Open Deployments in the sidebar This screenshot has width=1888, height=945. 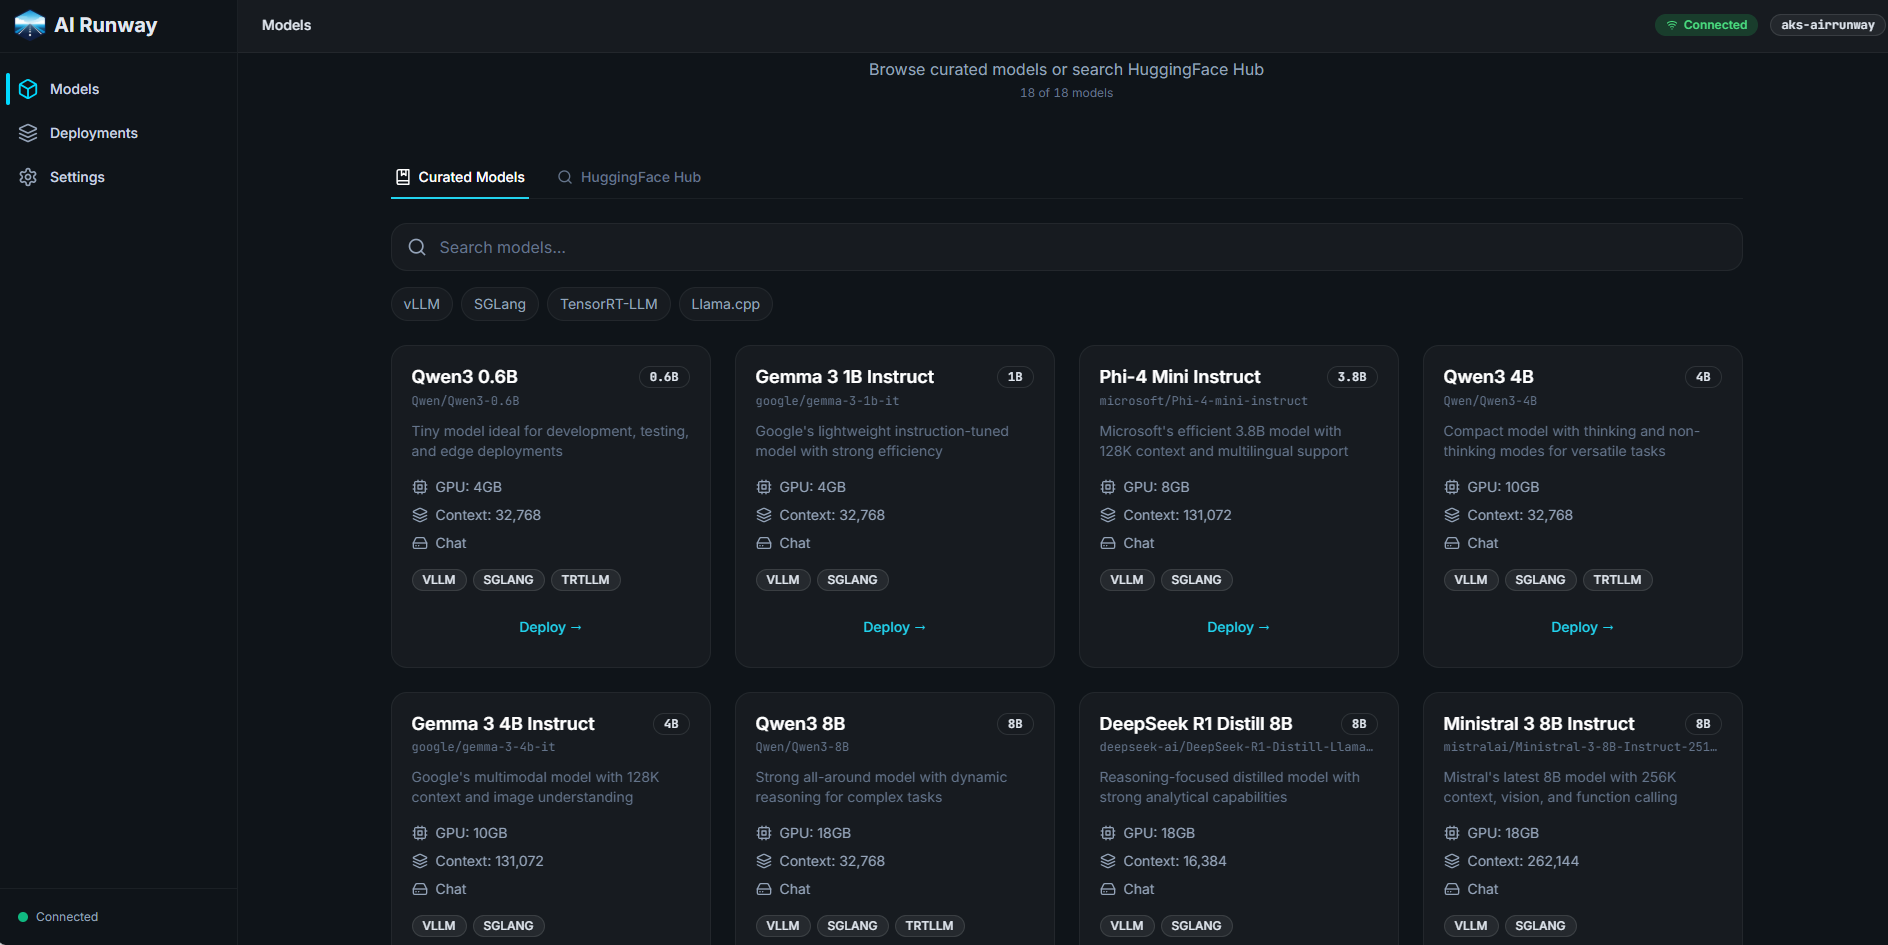coord(118,133)
